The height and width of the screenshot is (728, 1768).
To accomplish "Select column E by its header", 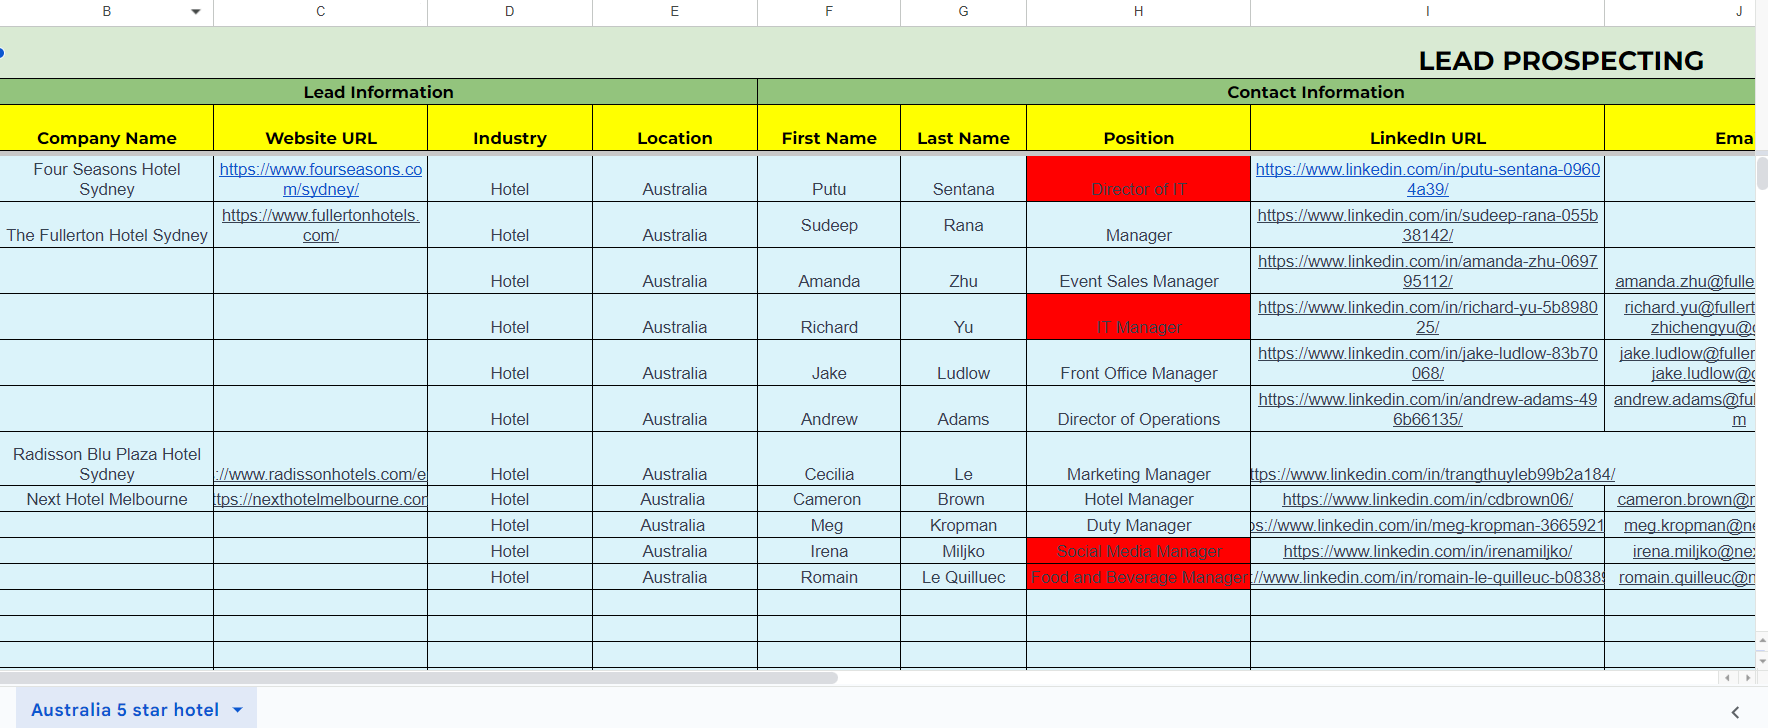I will (675, 12).
